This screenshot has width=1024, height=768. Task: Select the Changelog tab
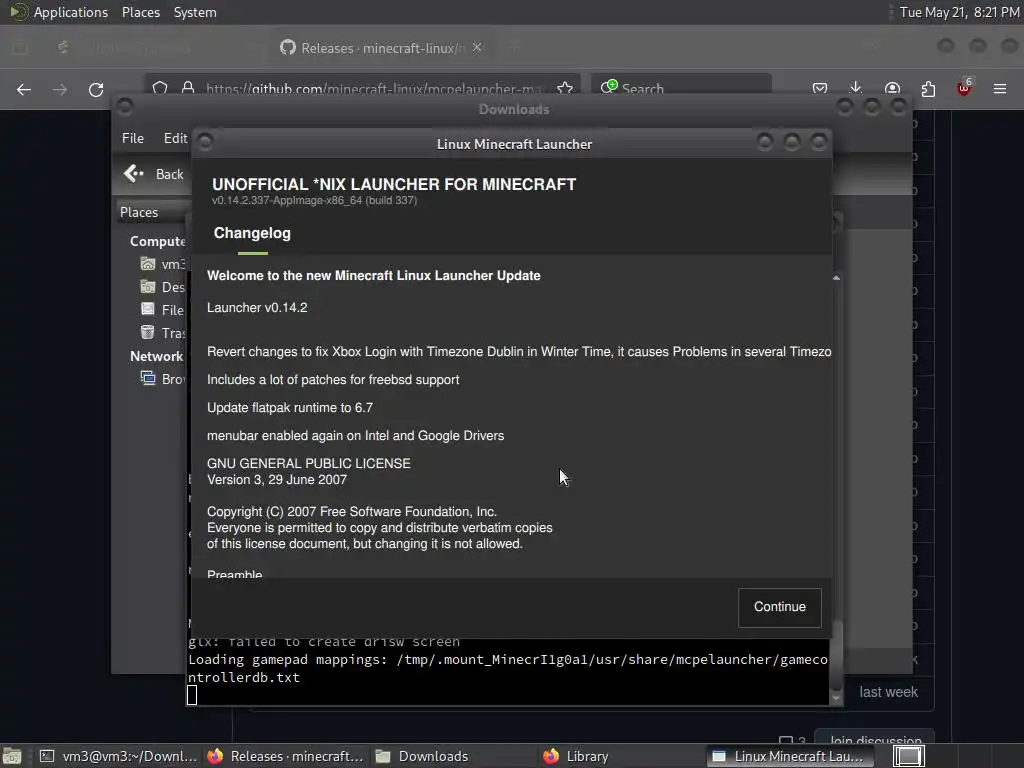pos(252,233)
